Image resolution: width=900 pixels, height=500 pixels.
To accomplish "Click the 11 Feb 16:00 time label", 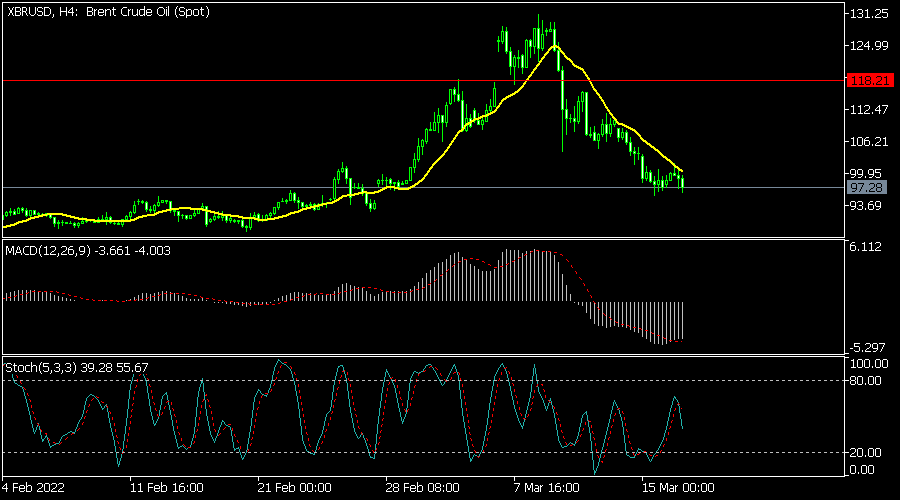I will 166,488.
